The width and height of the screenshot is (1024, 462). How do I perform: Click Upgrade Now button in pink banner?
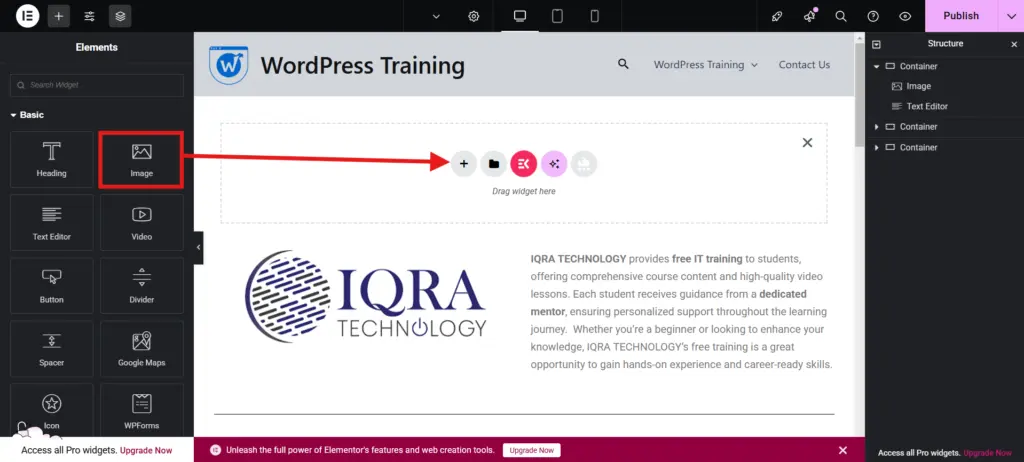(x=532, y=450)
